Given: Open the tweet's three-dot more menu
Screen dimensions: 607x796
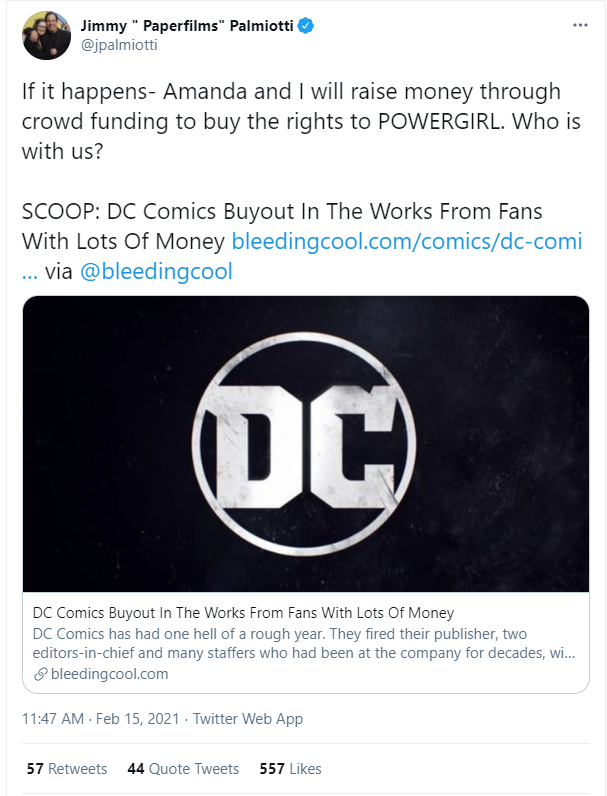Looking at the screenshot, I should pos(579,25).
